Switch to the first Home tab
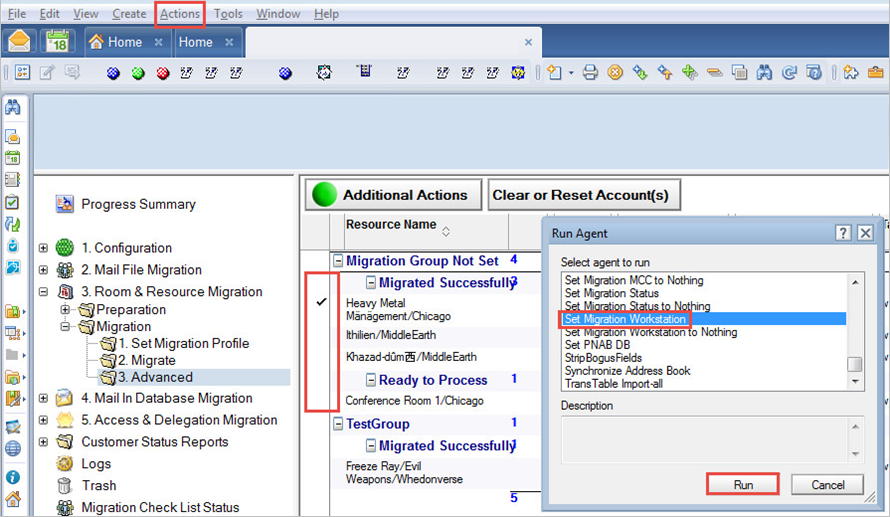This screenshot has height=517, width=890. tap(124, 42)
